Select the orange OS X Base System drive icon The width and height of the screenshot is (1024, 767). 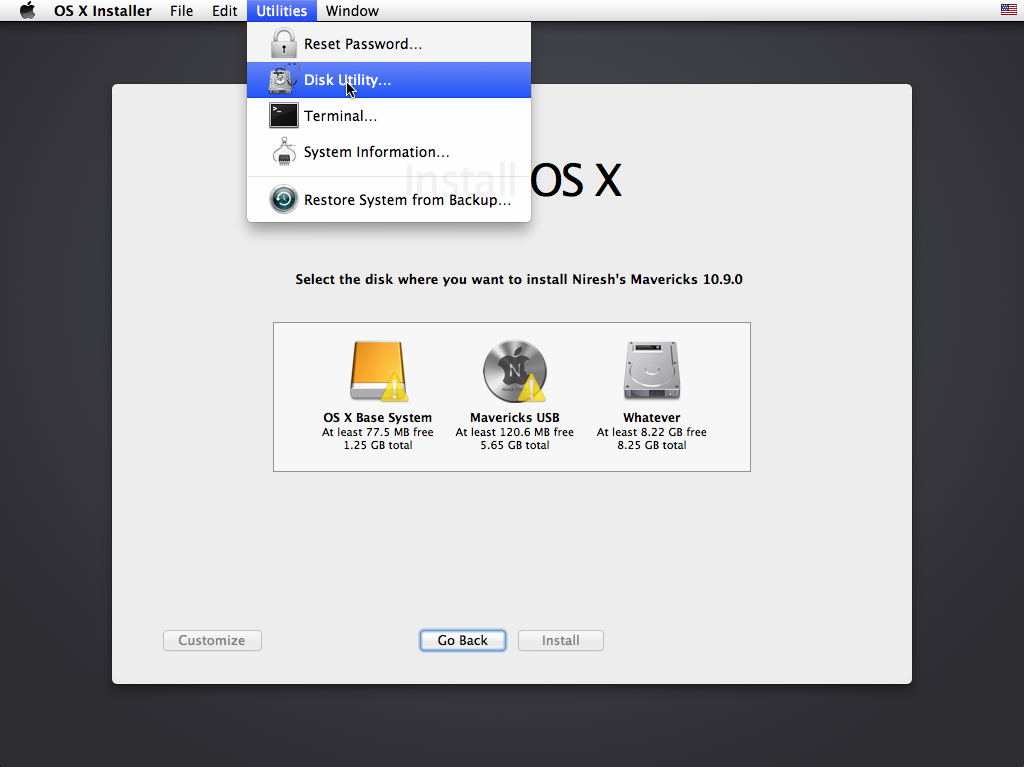[378, 371]
